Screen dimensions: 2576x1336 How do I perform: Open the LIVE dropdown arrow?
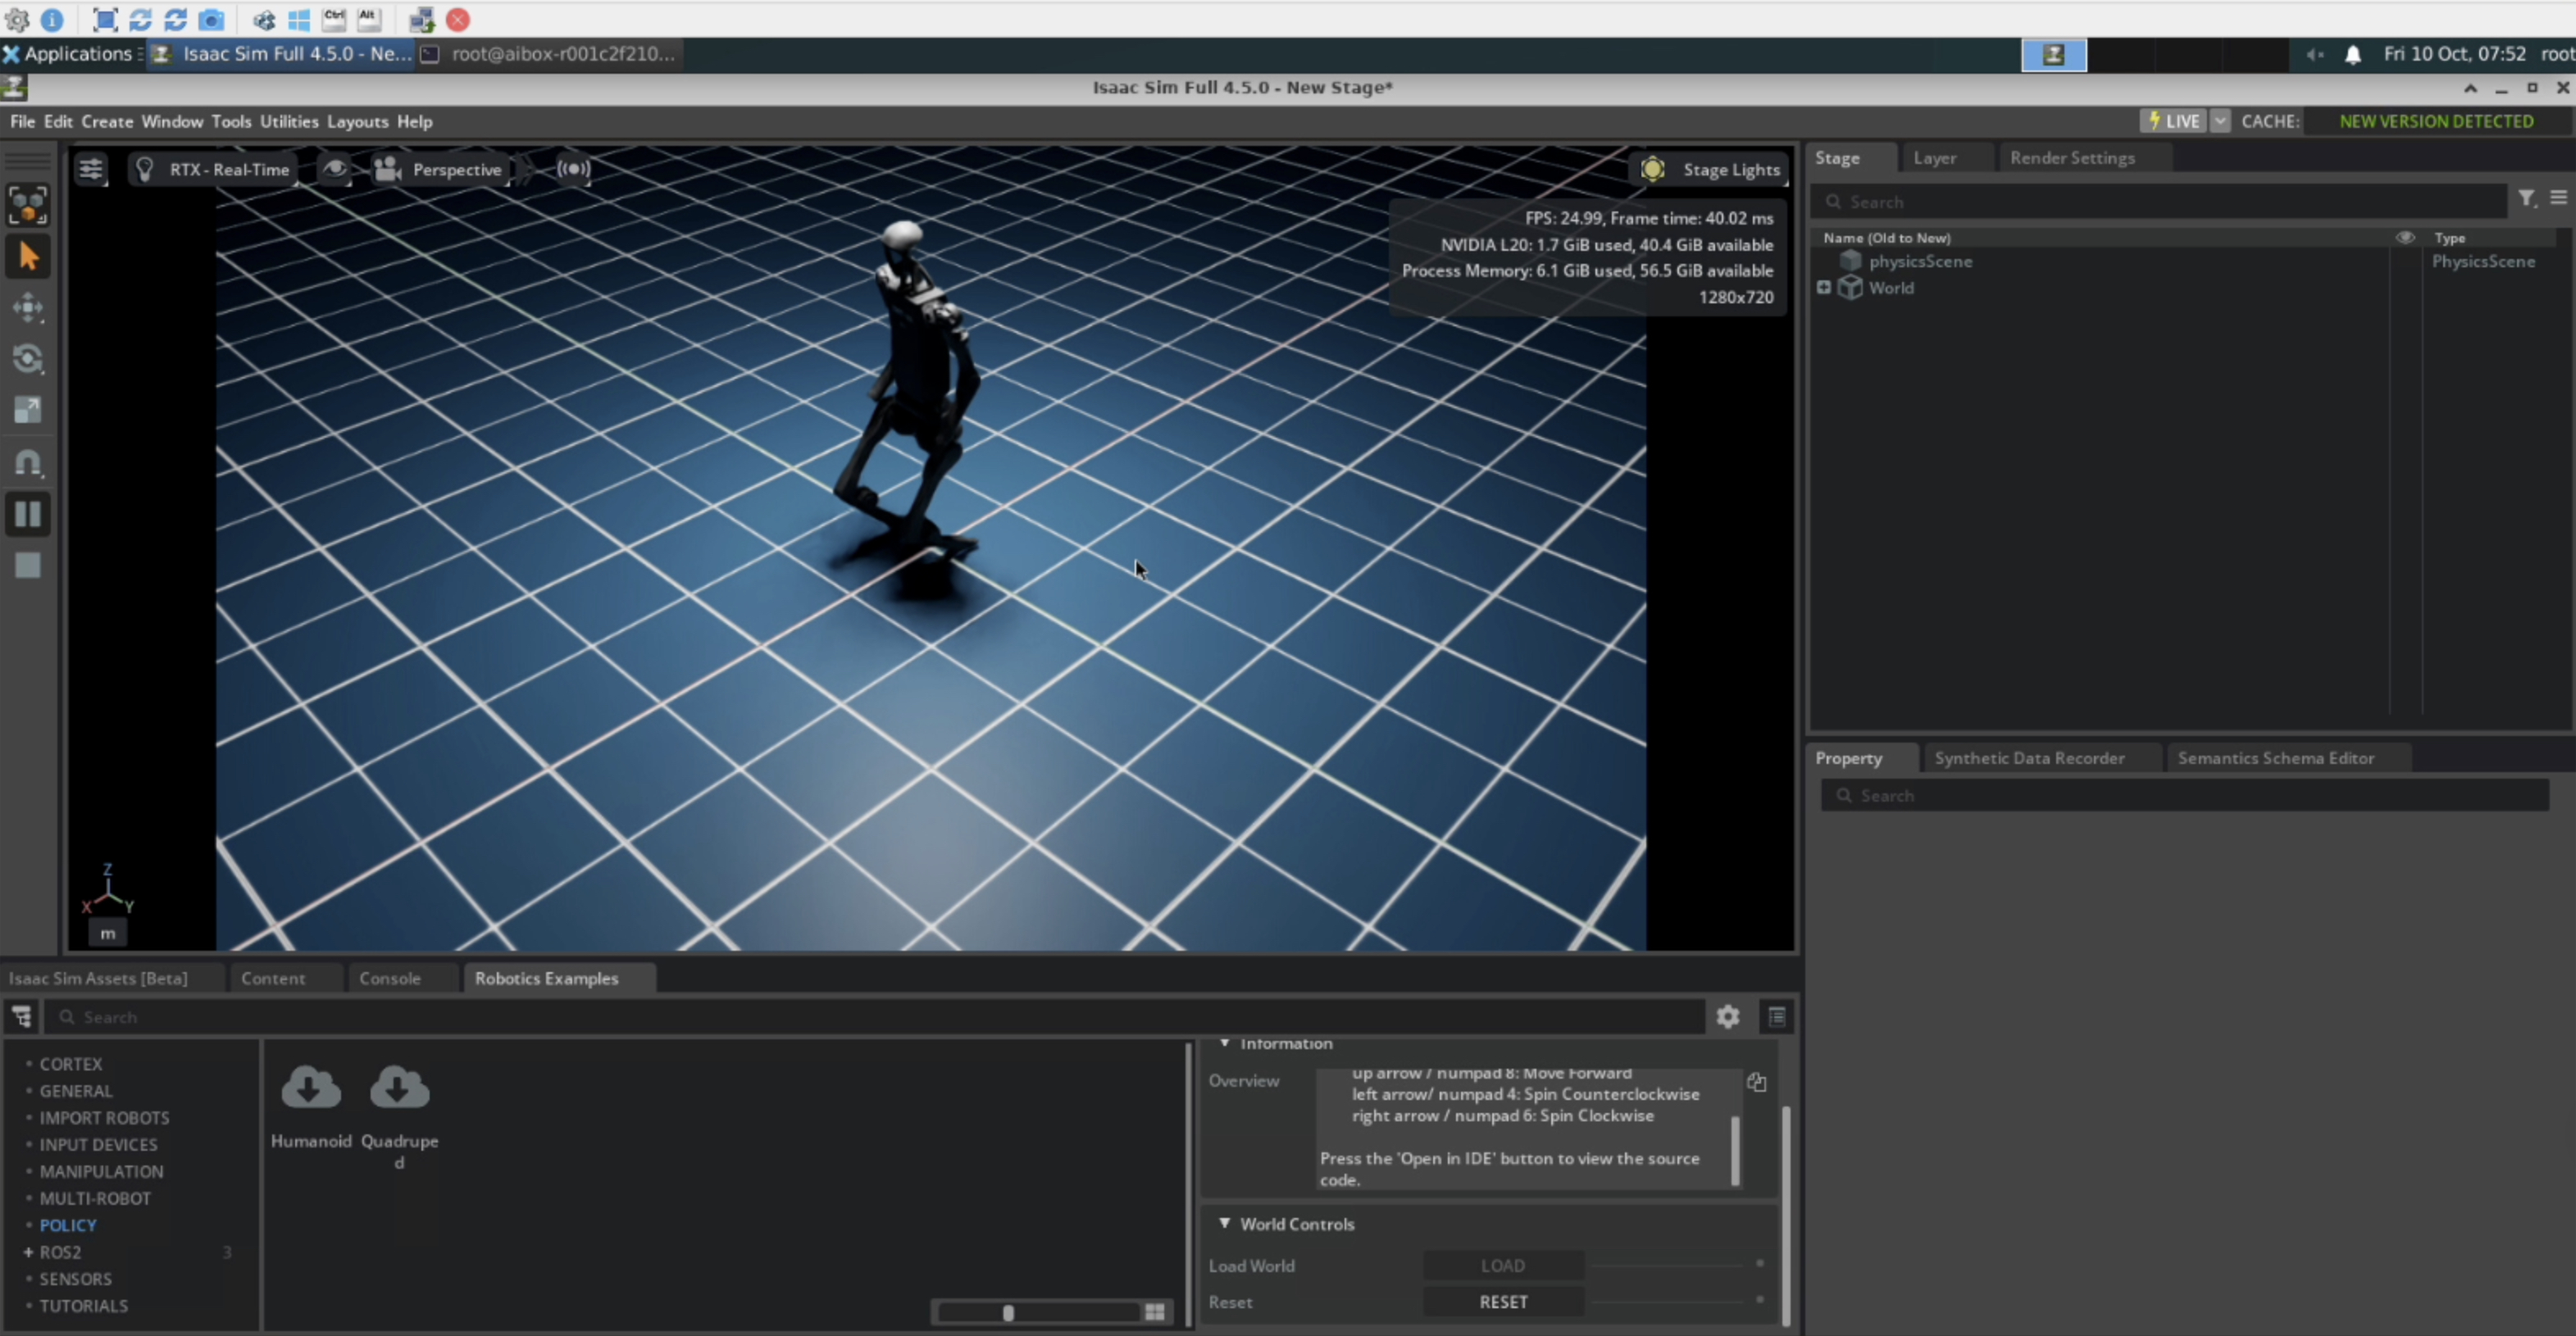(x=2220, y=121)
